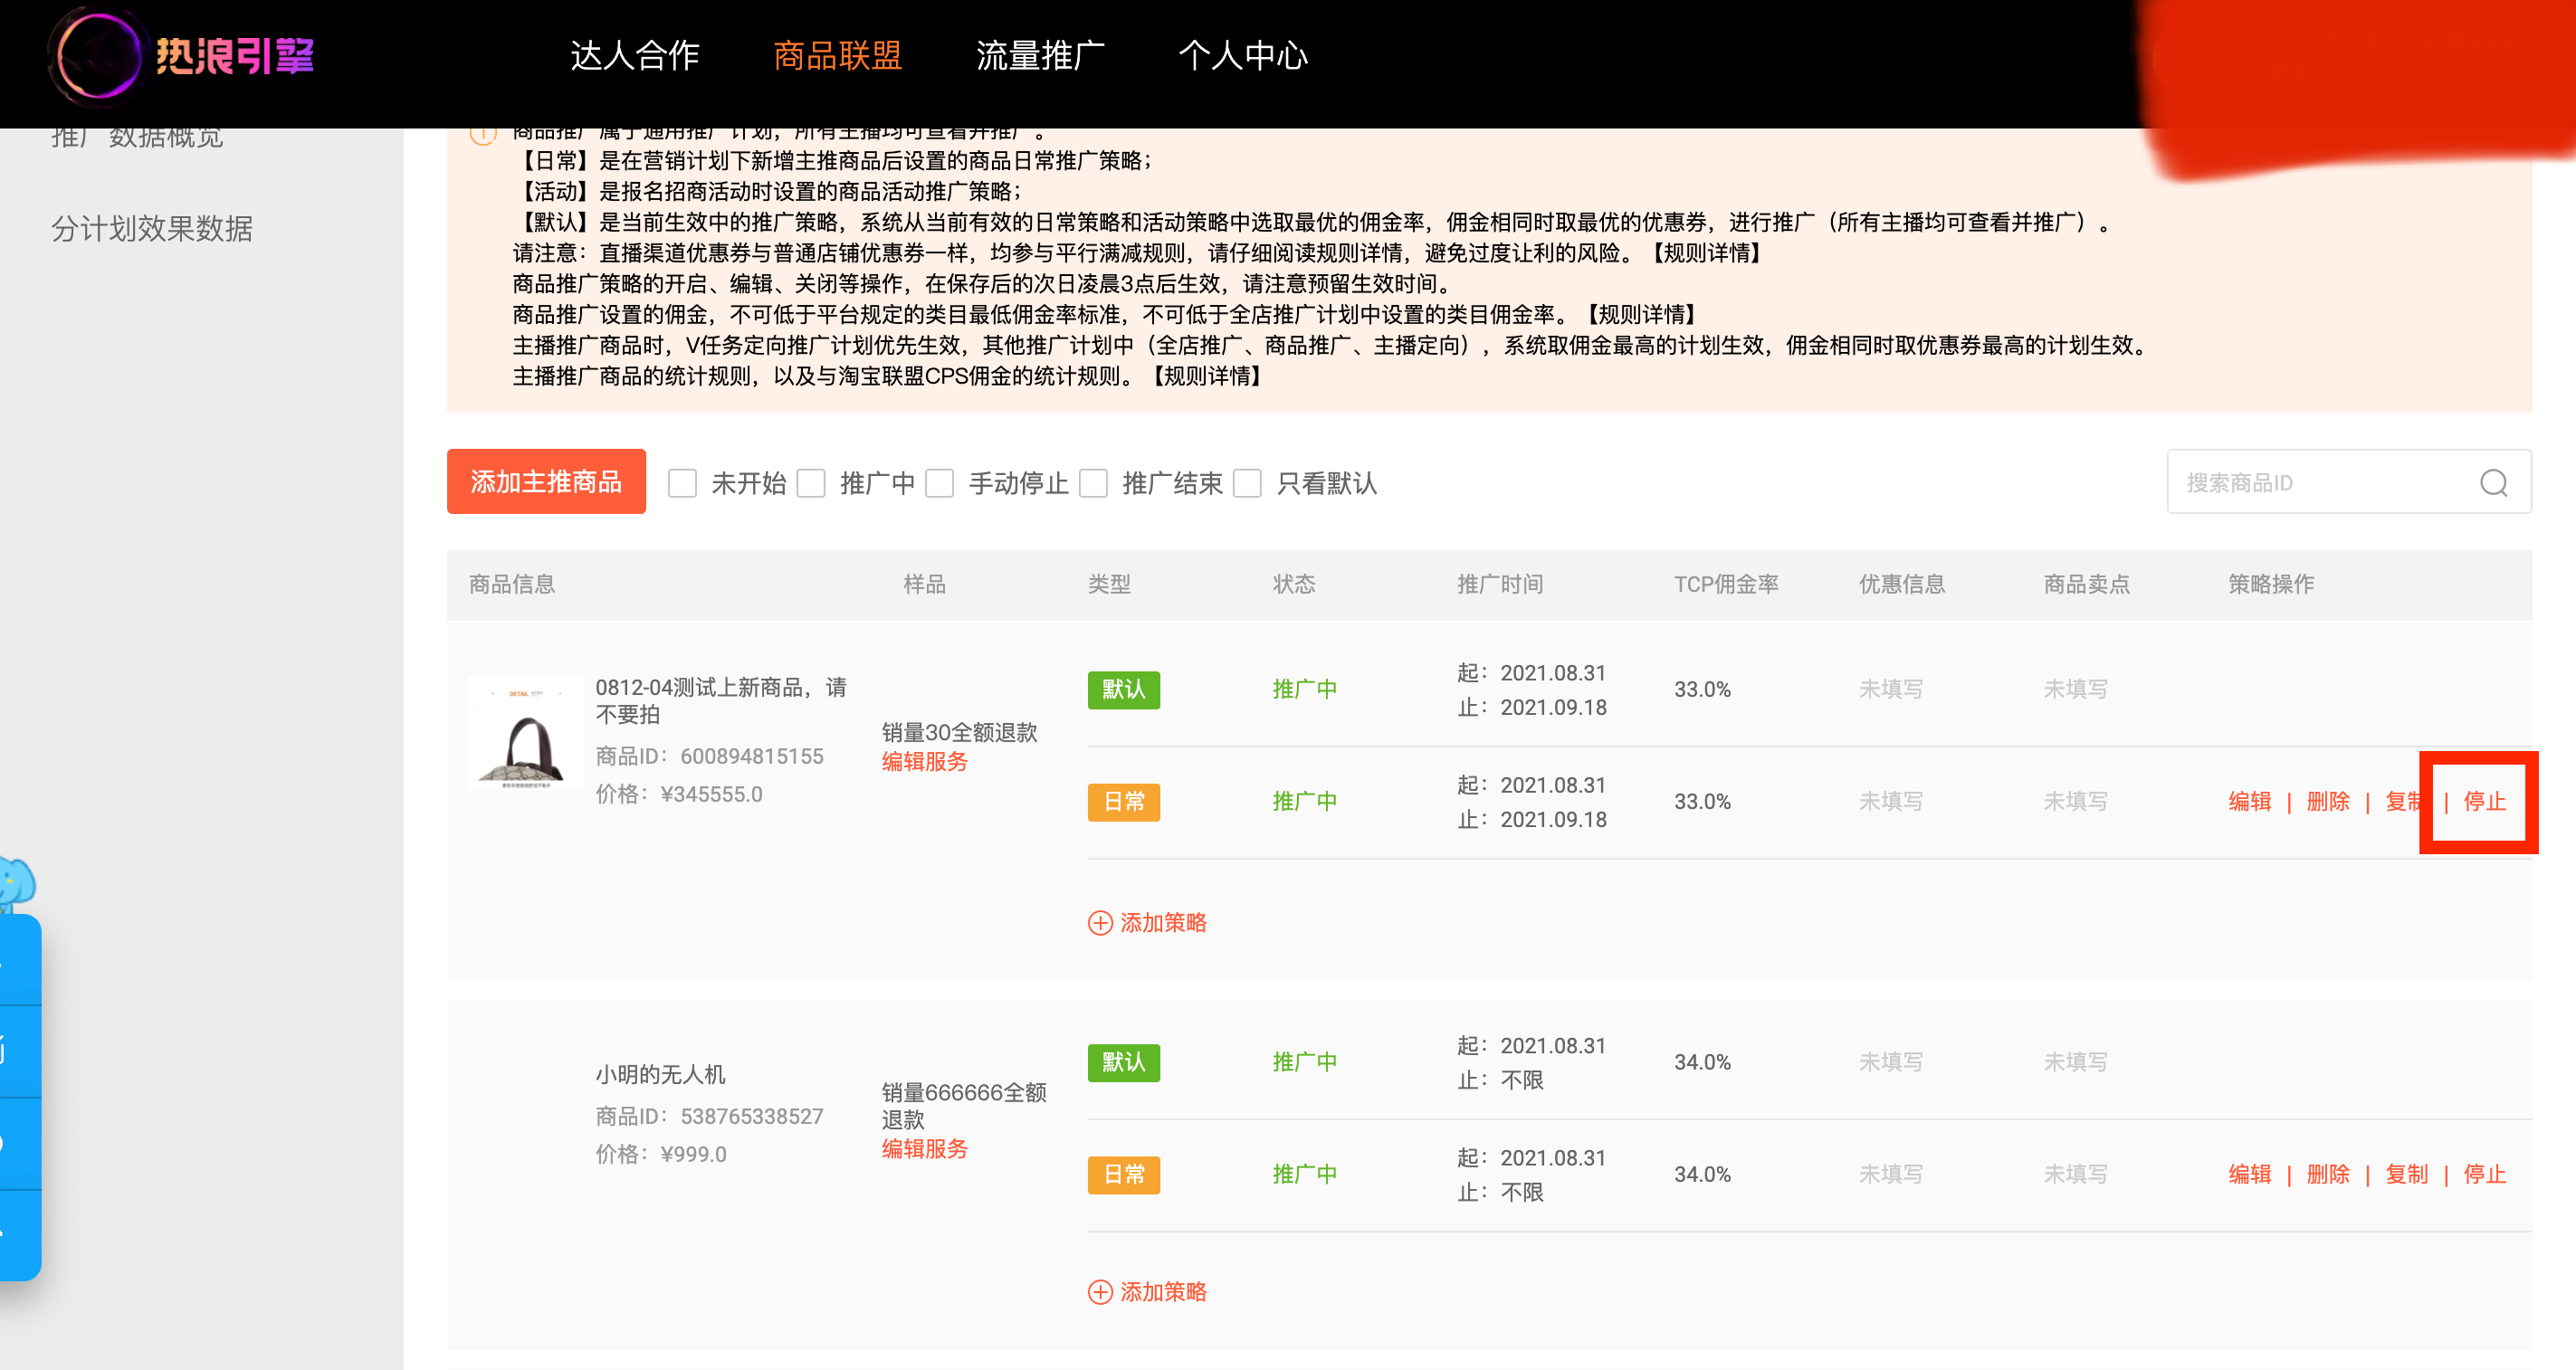Click 销量30全额退款 sample text
2576x1370 pixels.
point(959,733)
